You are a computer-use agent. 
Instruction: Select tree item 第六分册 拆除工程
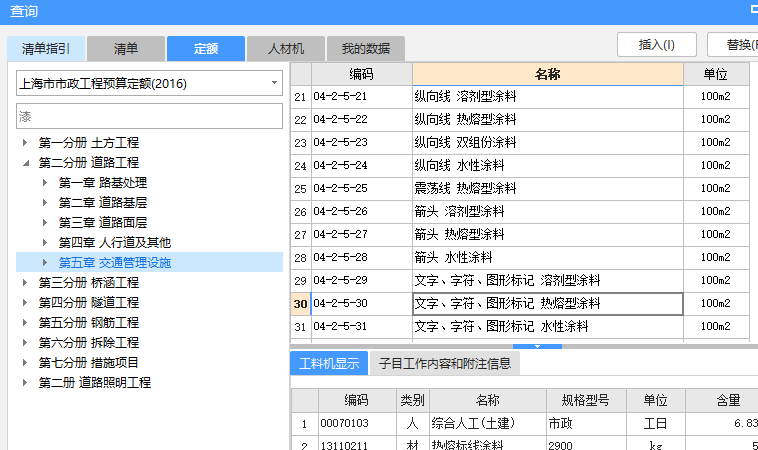click(88, 343)
